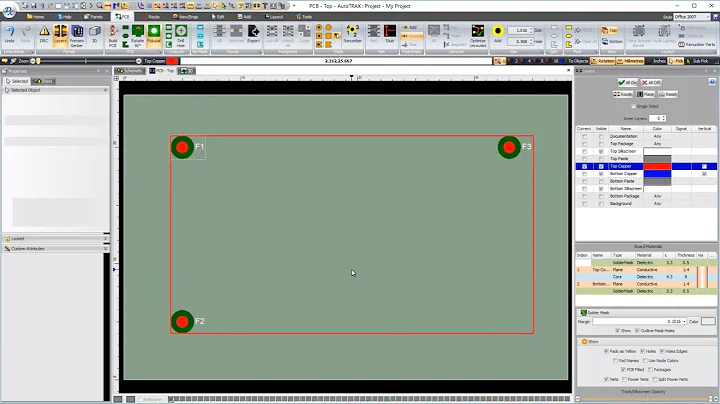Click the Solder Mask Color swatch
Image resolution: width=720 pixels, height=404 pixels.
click(x=708, y=322)
